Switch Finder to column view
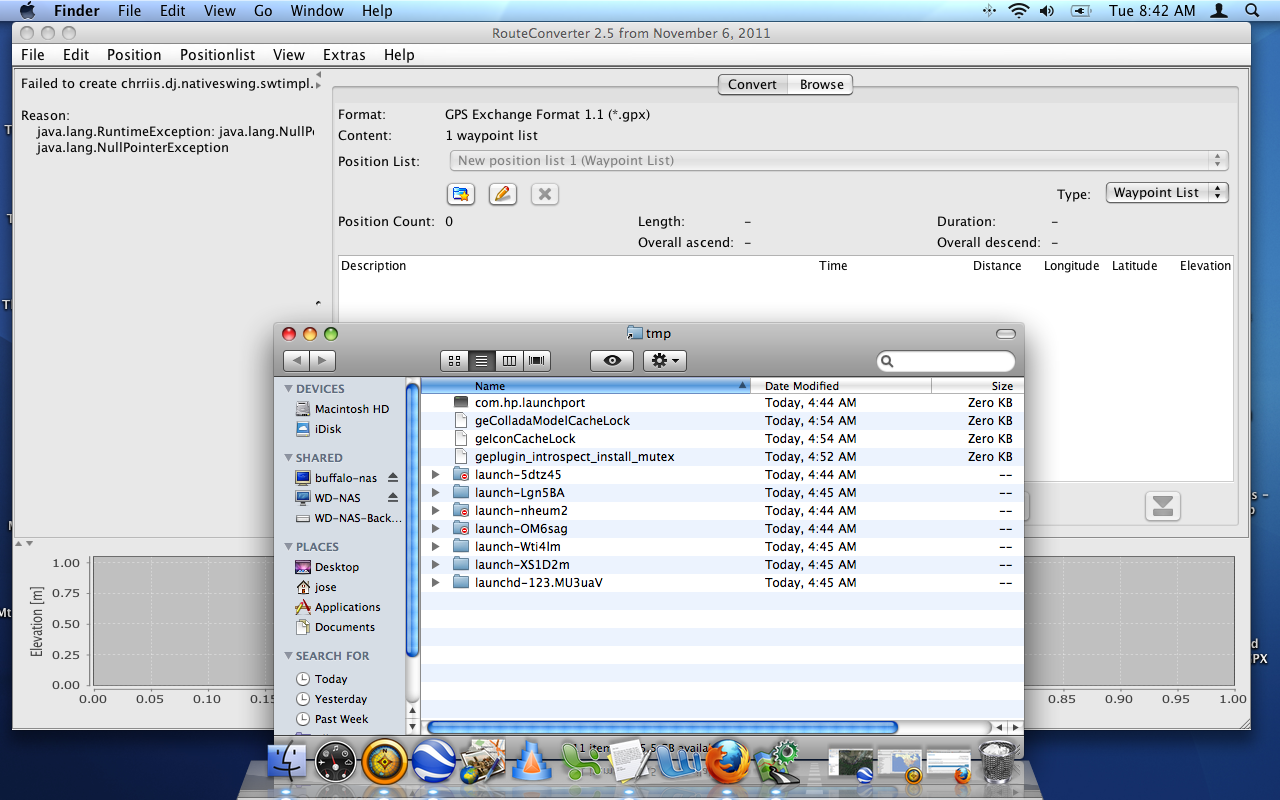The height and width of the screenshot is (800, 1280). [509, 361]
